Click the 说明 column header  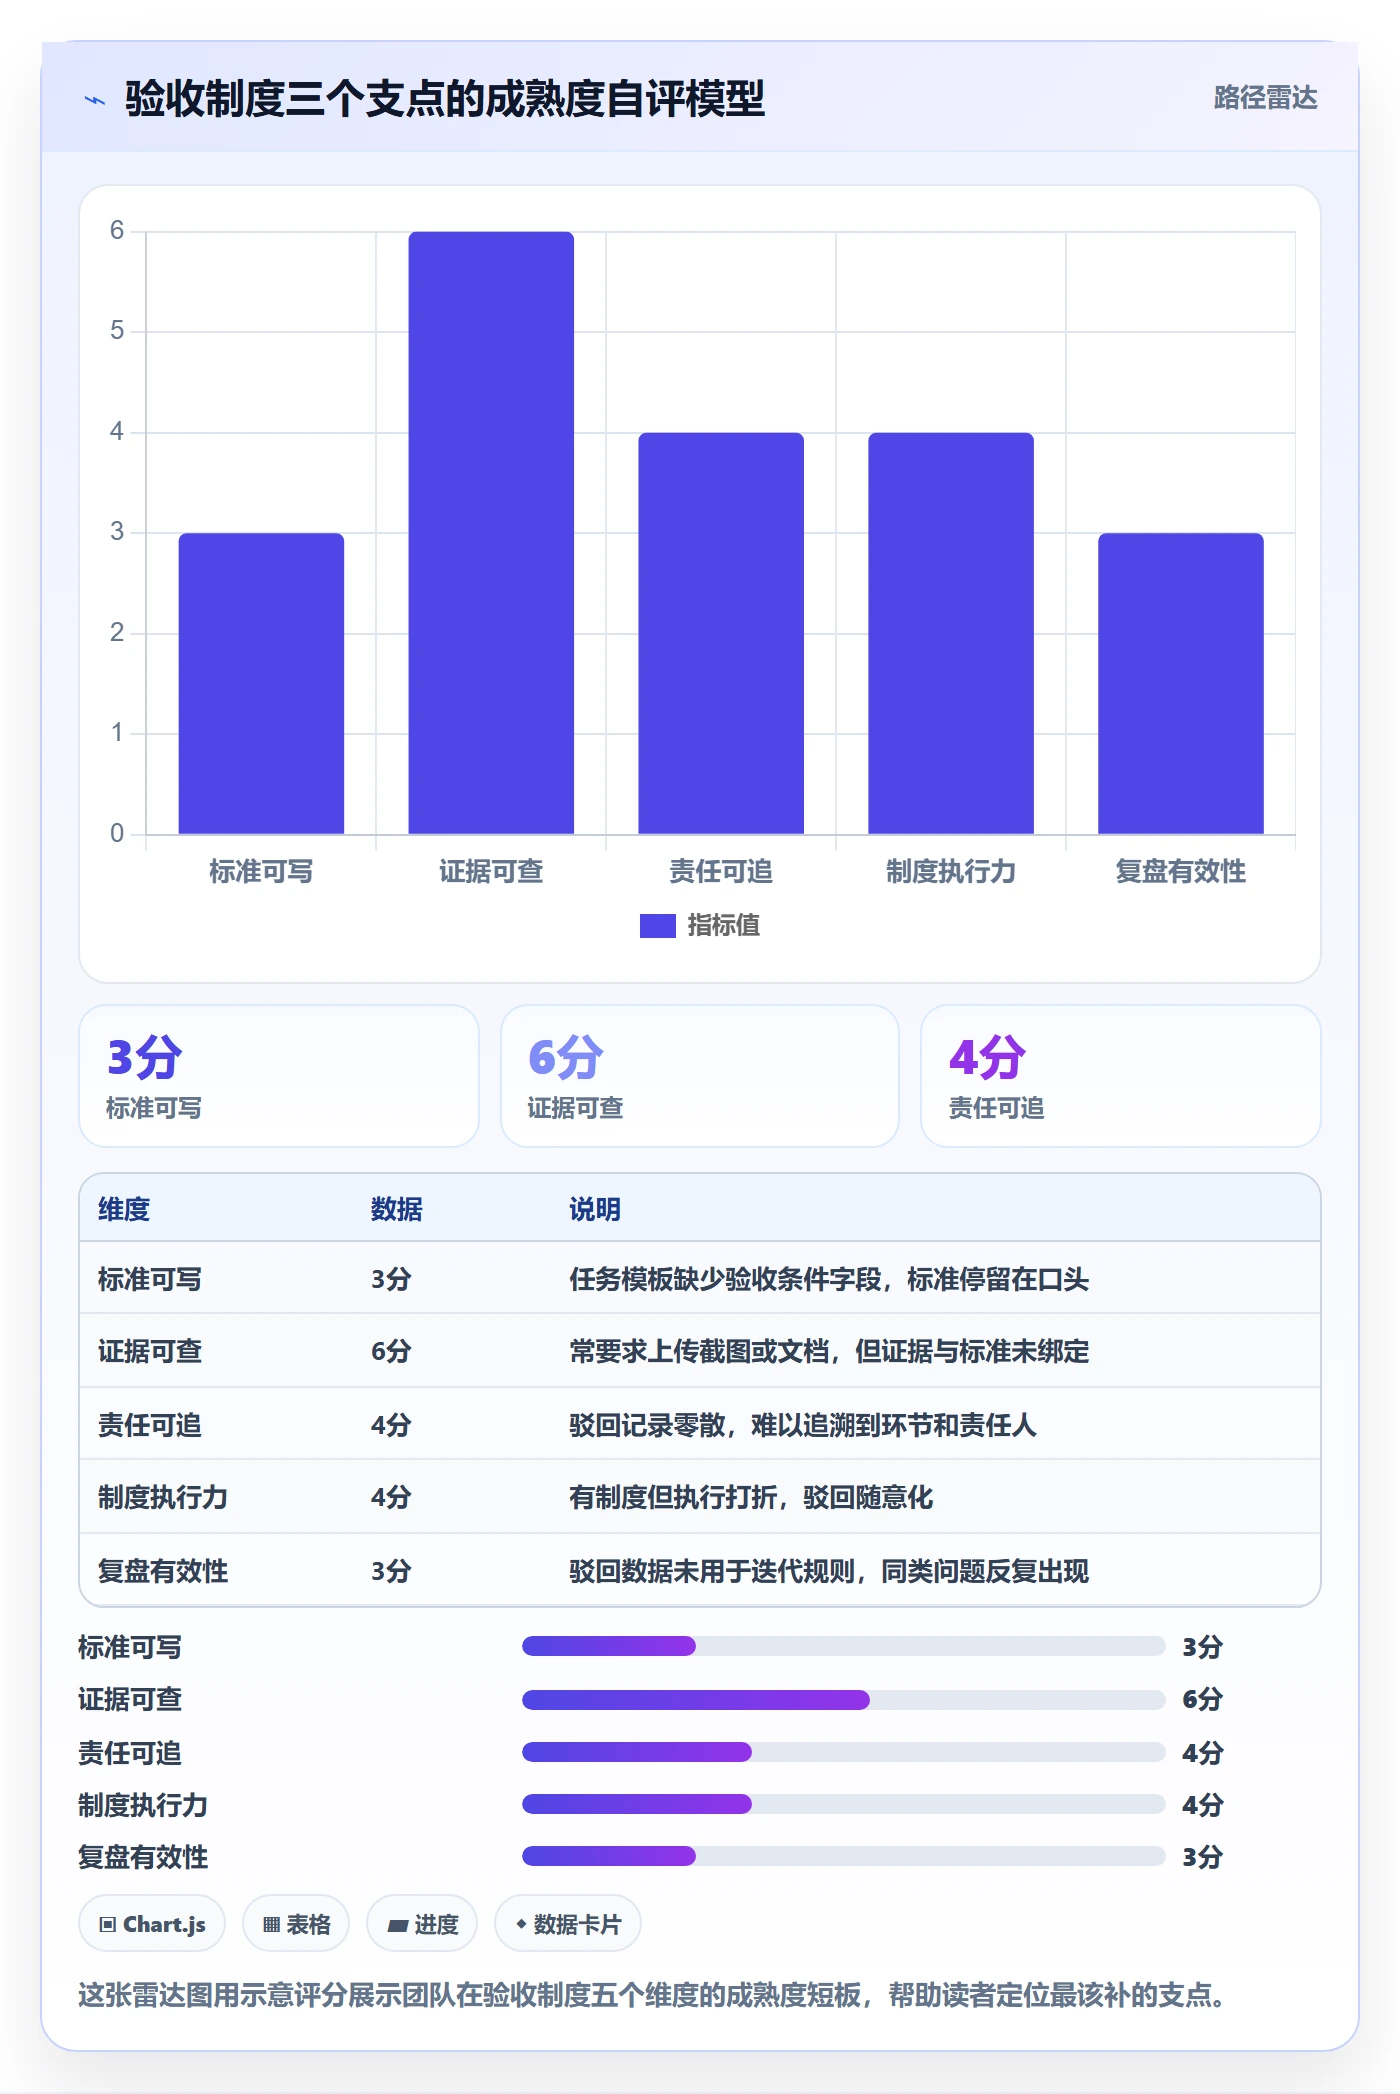tap(595, 1210)
